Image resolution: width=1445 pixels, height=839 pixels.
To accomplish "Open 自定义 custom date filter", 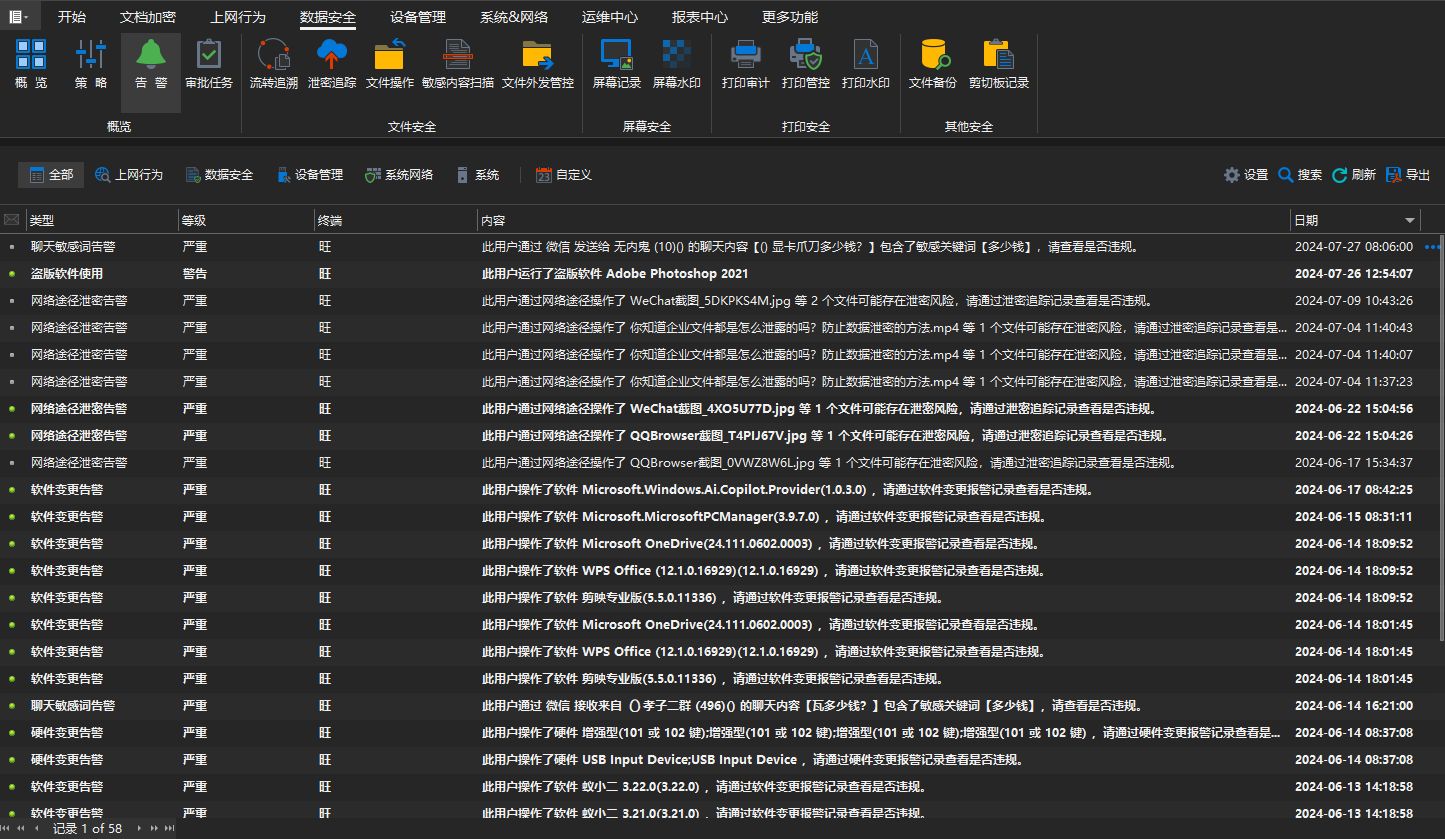I will (564, 175).
